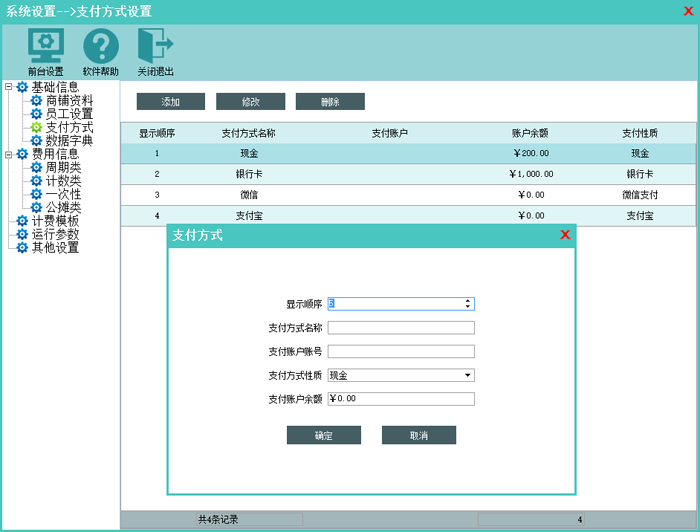
Task: Click the 支付方式名称 input field
Action: 400,328
